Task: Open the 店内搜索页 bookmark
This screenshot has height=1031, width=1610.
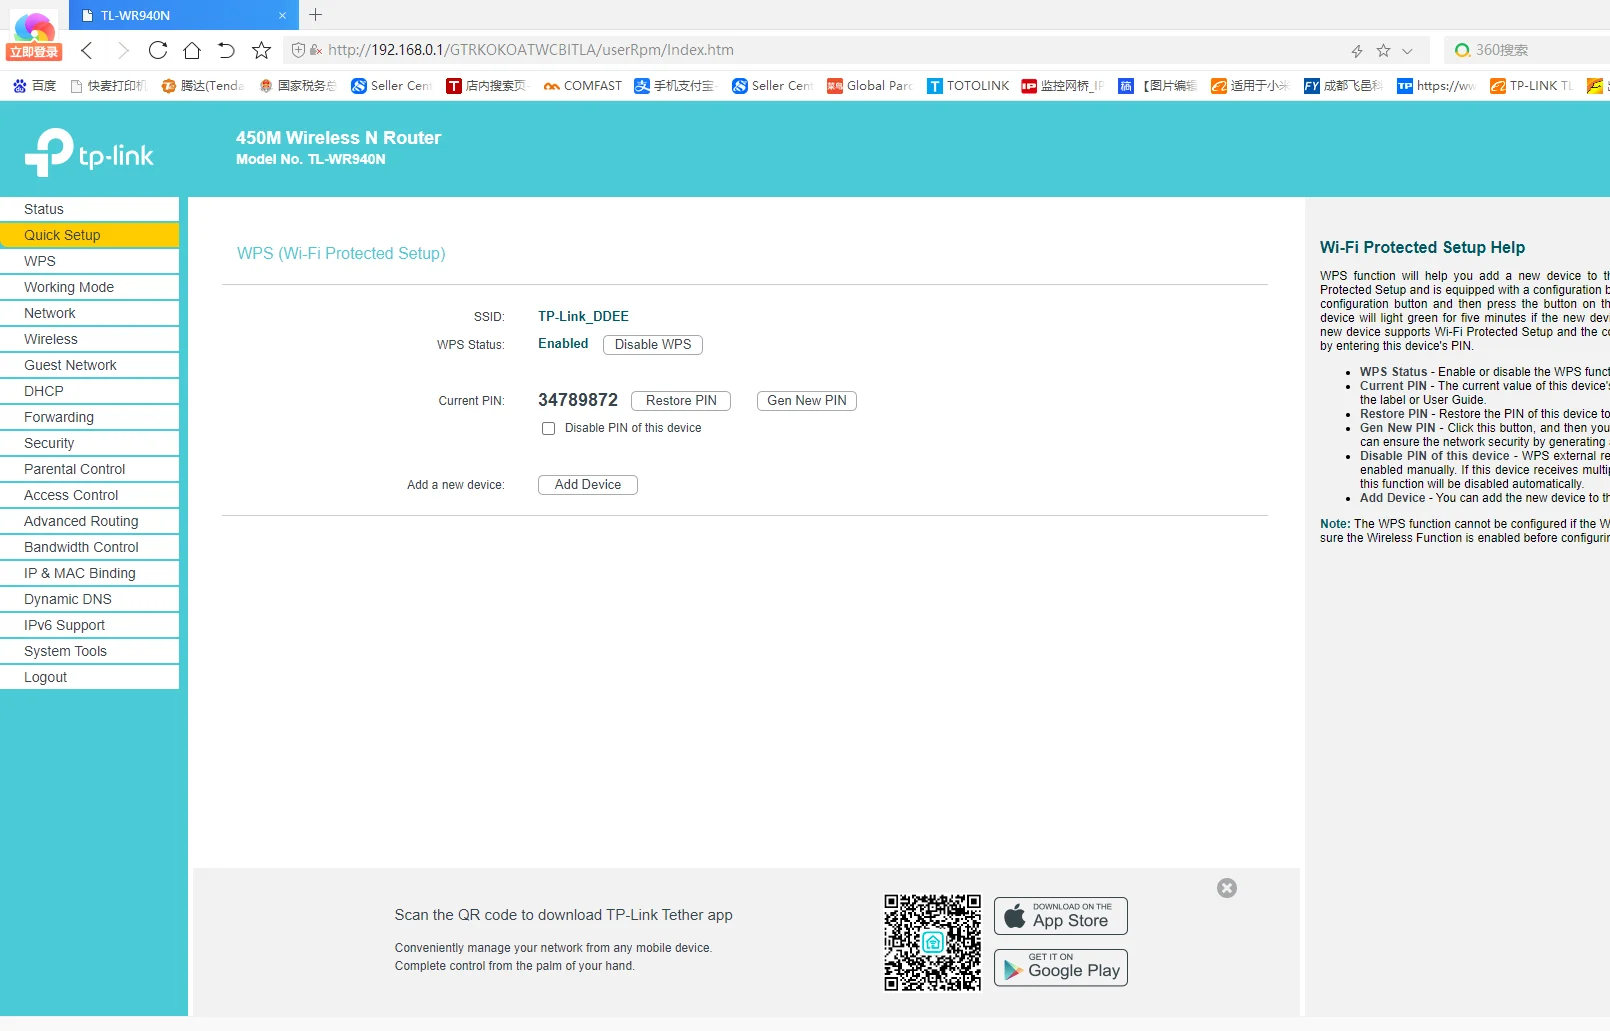Action: tap(486, 86)
